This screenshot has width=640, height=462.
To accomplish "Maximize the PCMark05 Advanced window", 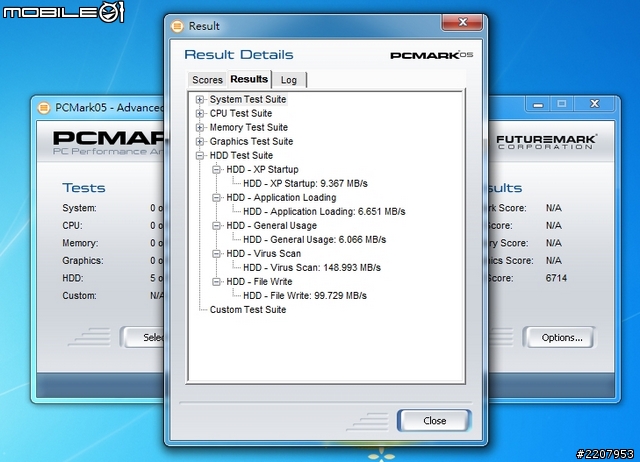I will [x=562, y=104].
